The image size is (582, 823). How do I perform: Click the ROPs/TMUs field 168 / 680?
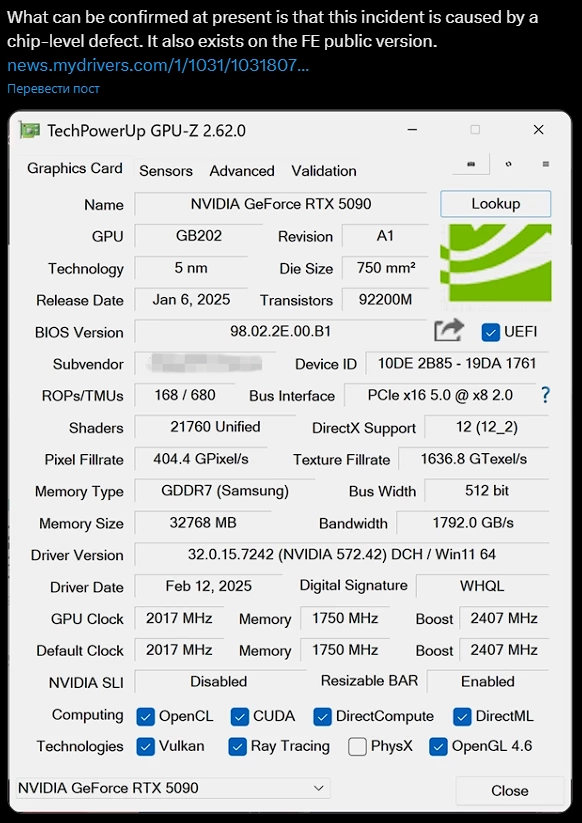pyautogui.click(x=184, y=395)
